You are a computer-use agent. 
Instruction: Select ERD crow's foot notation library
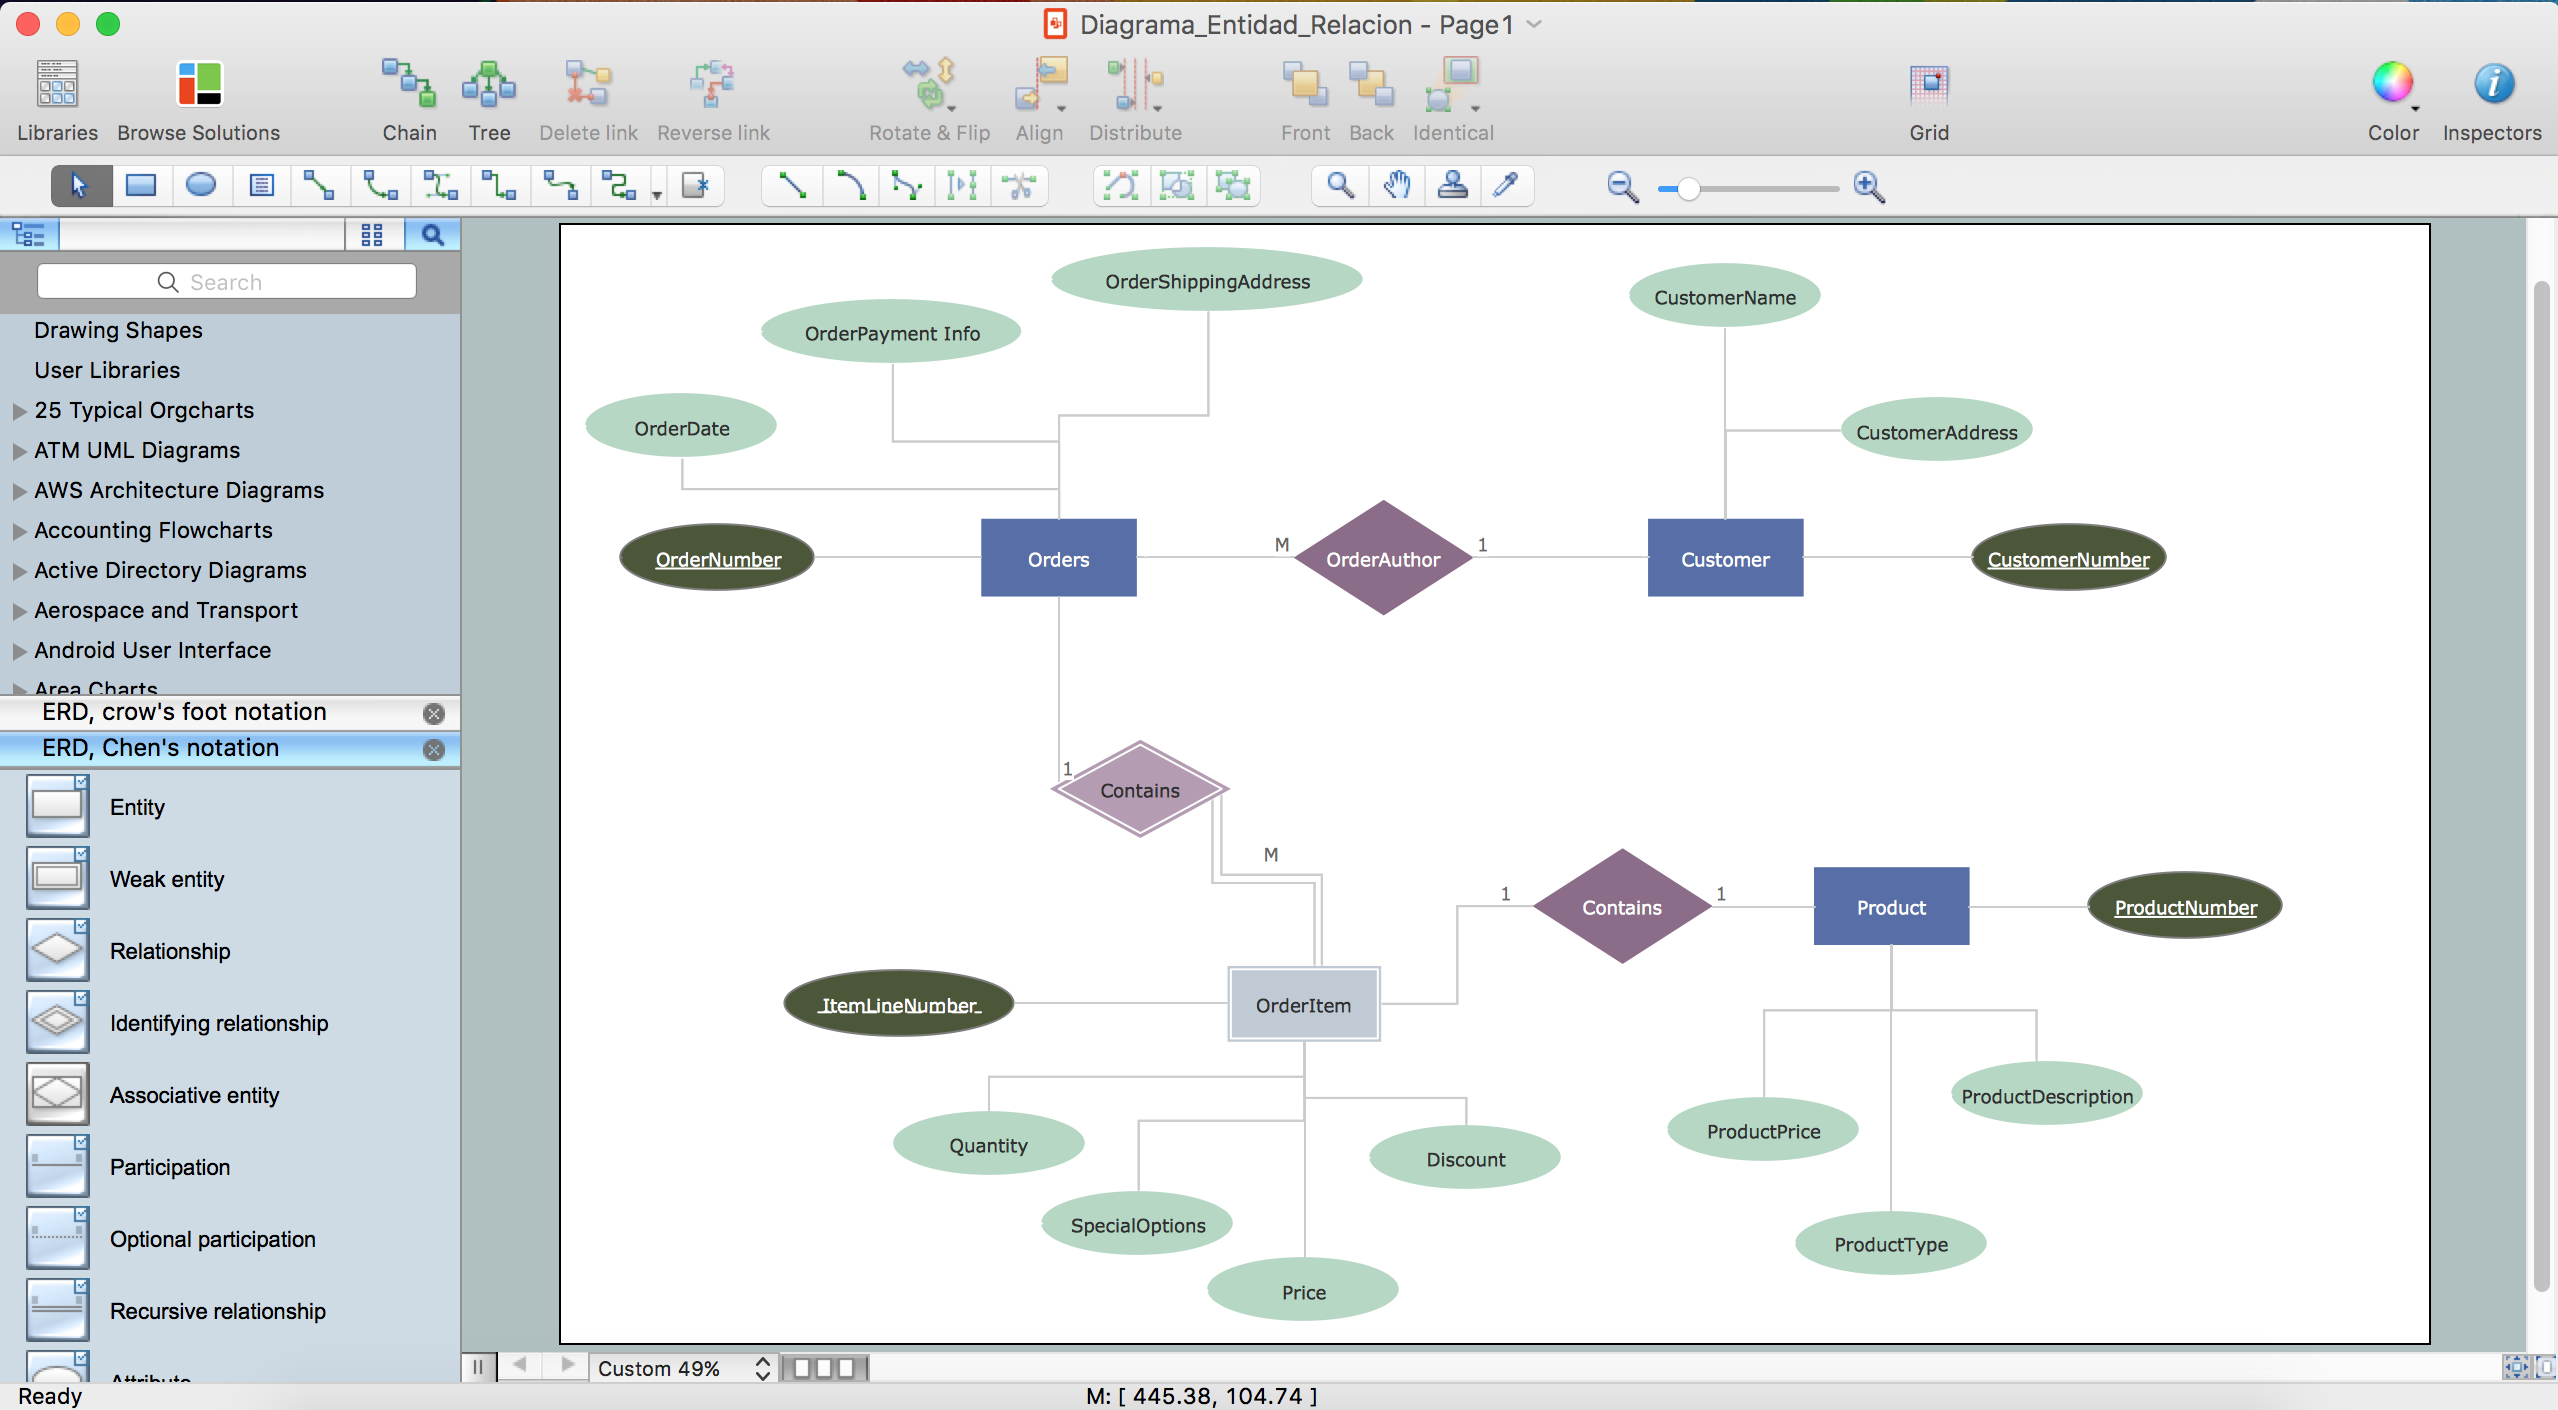[186, 712]
